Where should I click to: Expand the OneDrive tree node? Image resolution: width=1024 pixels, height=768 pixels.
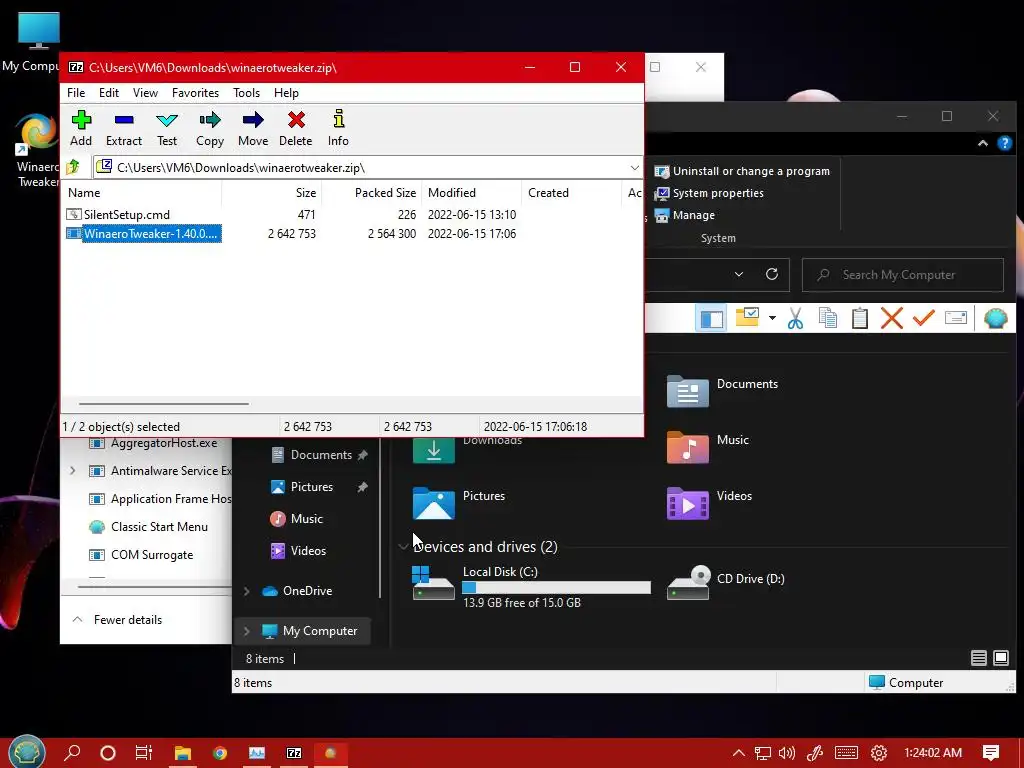pyautogui.click(x=246, y=591)
